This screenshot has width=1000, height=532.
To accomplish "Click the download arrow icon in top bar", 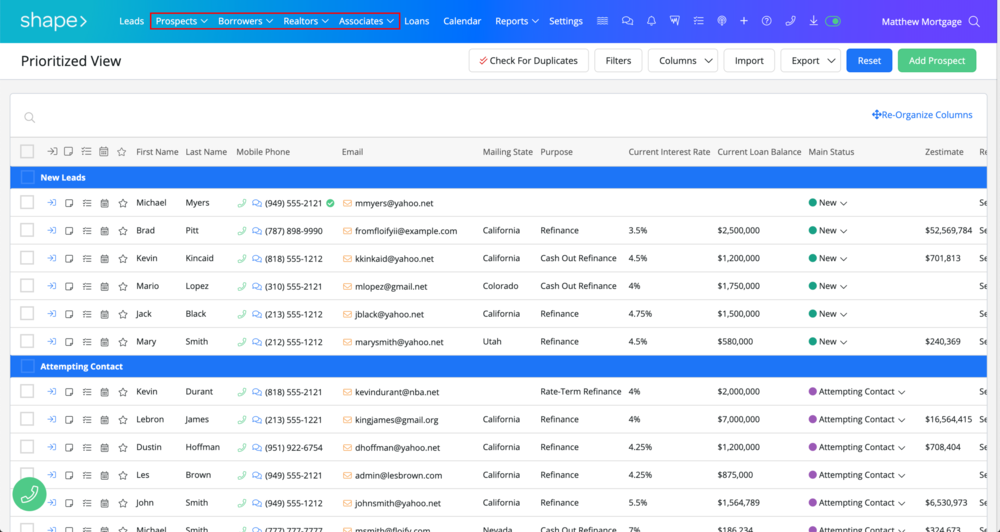I will [x=813, y=21].
